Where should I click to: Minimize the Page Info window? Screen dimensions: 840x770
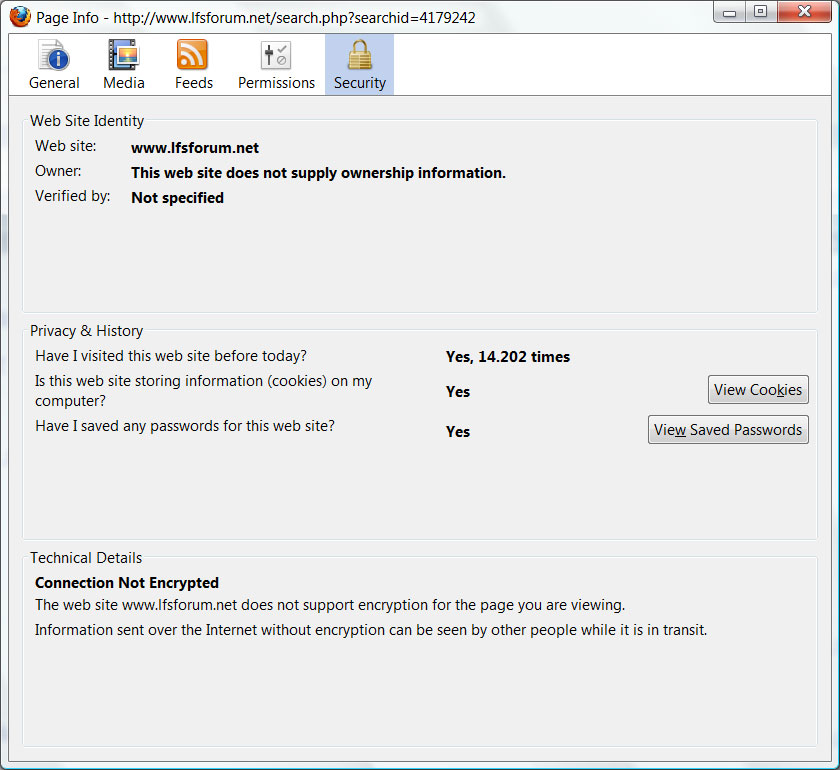click(x=729, y=12)
